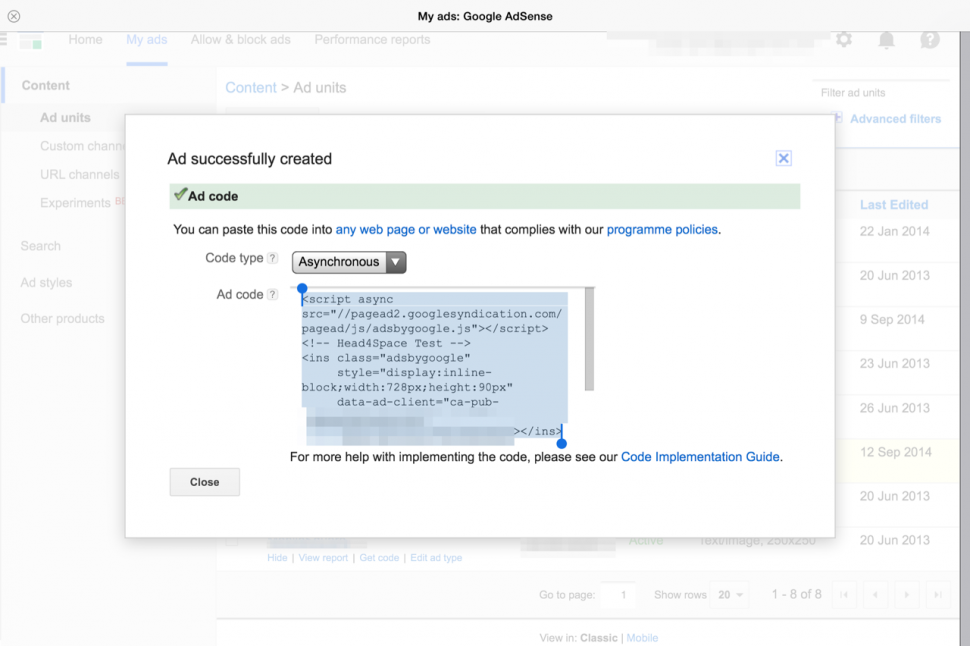Switch to the Allow & block ads tab
The height and width of the screenshot is (646, 970).
240,40
